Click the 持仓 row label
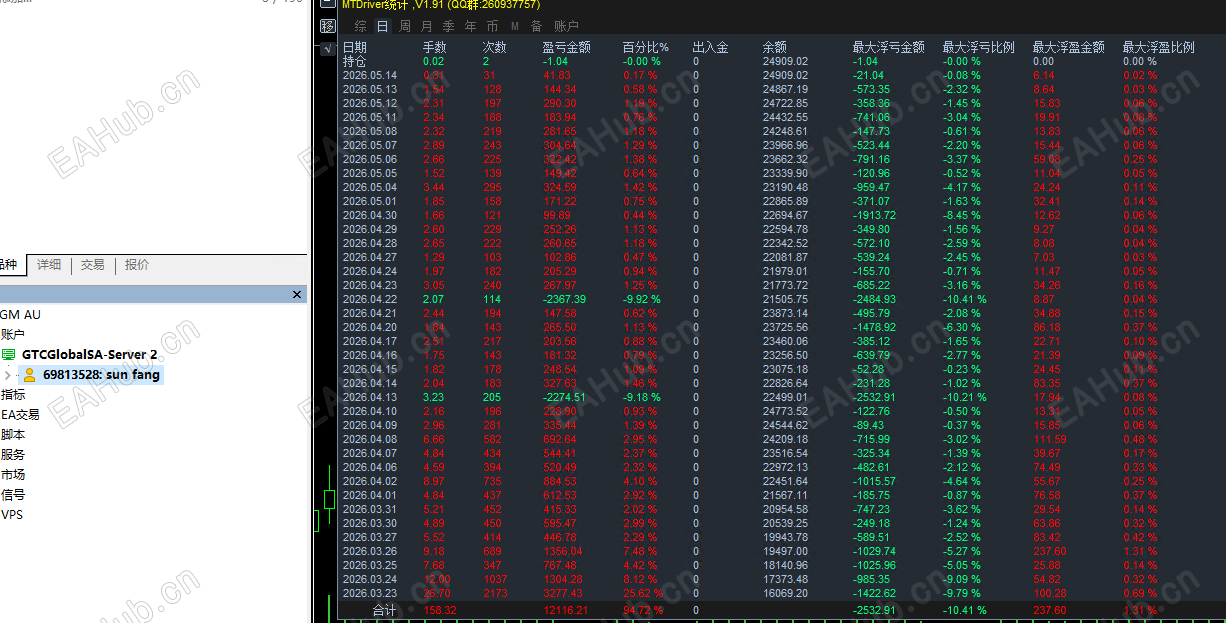Viewport: 1226px width, 623px height. pos(355,61)
